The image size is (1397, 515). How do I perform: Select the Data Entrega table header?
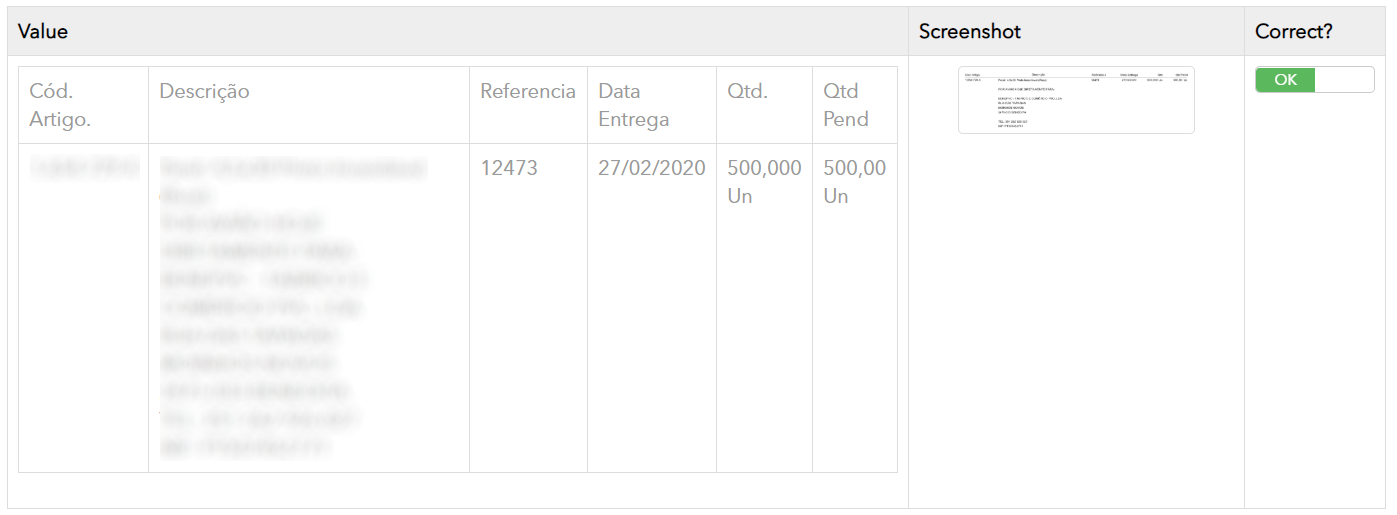(x=634, y=105)
